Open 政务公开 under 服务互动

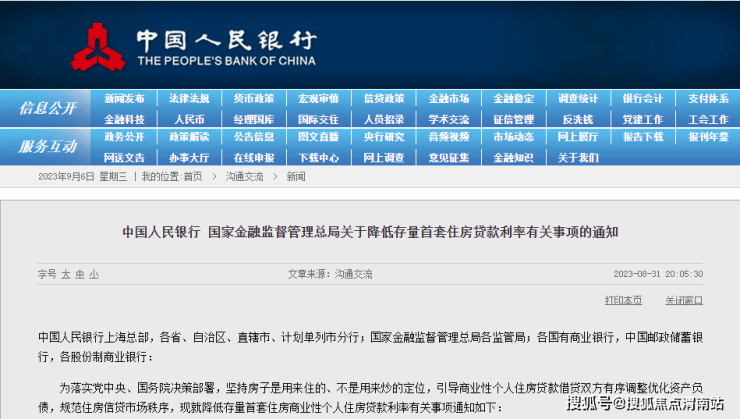point(124,137)
